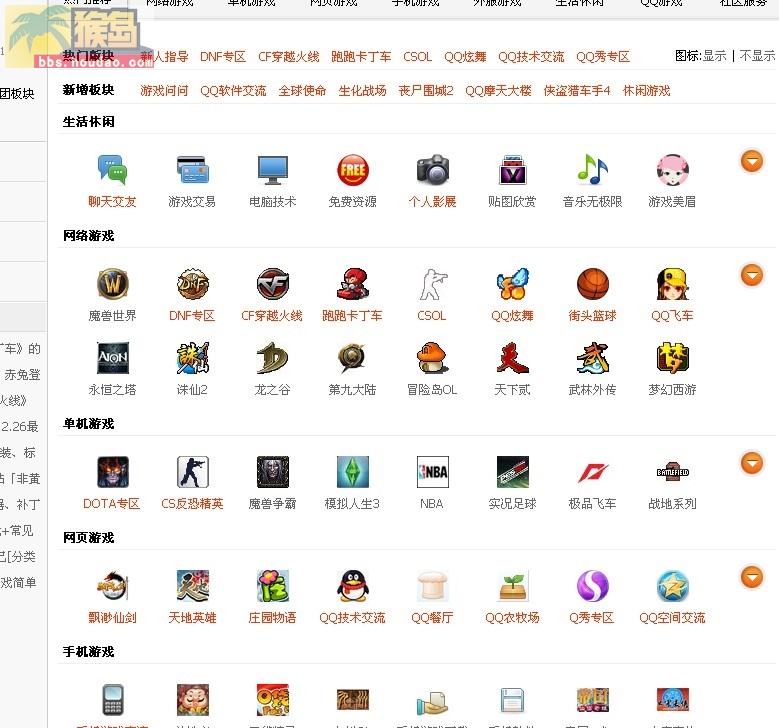Click the QQ炫舞 icon
The width and height of the screenshot is (779, 728).
click(x=513, y=284)
